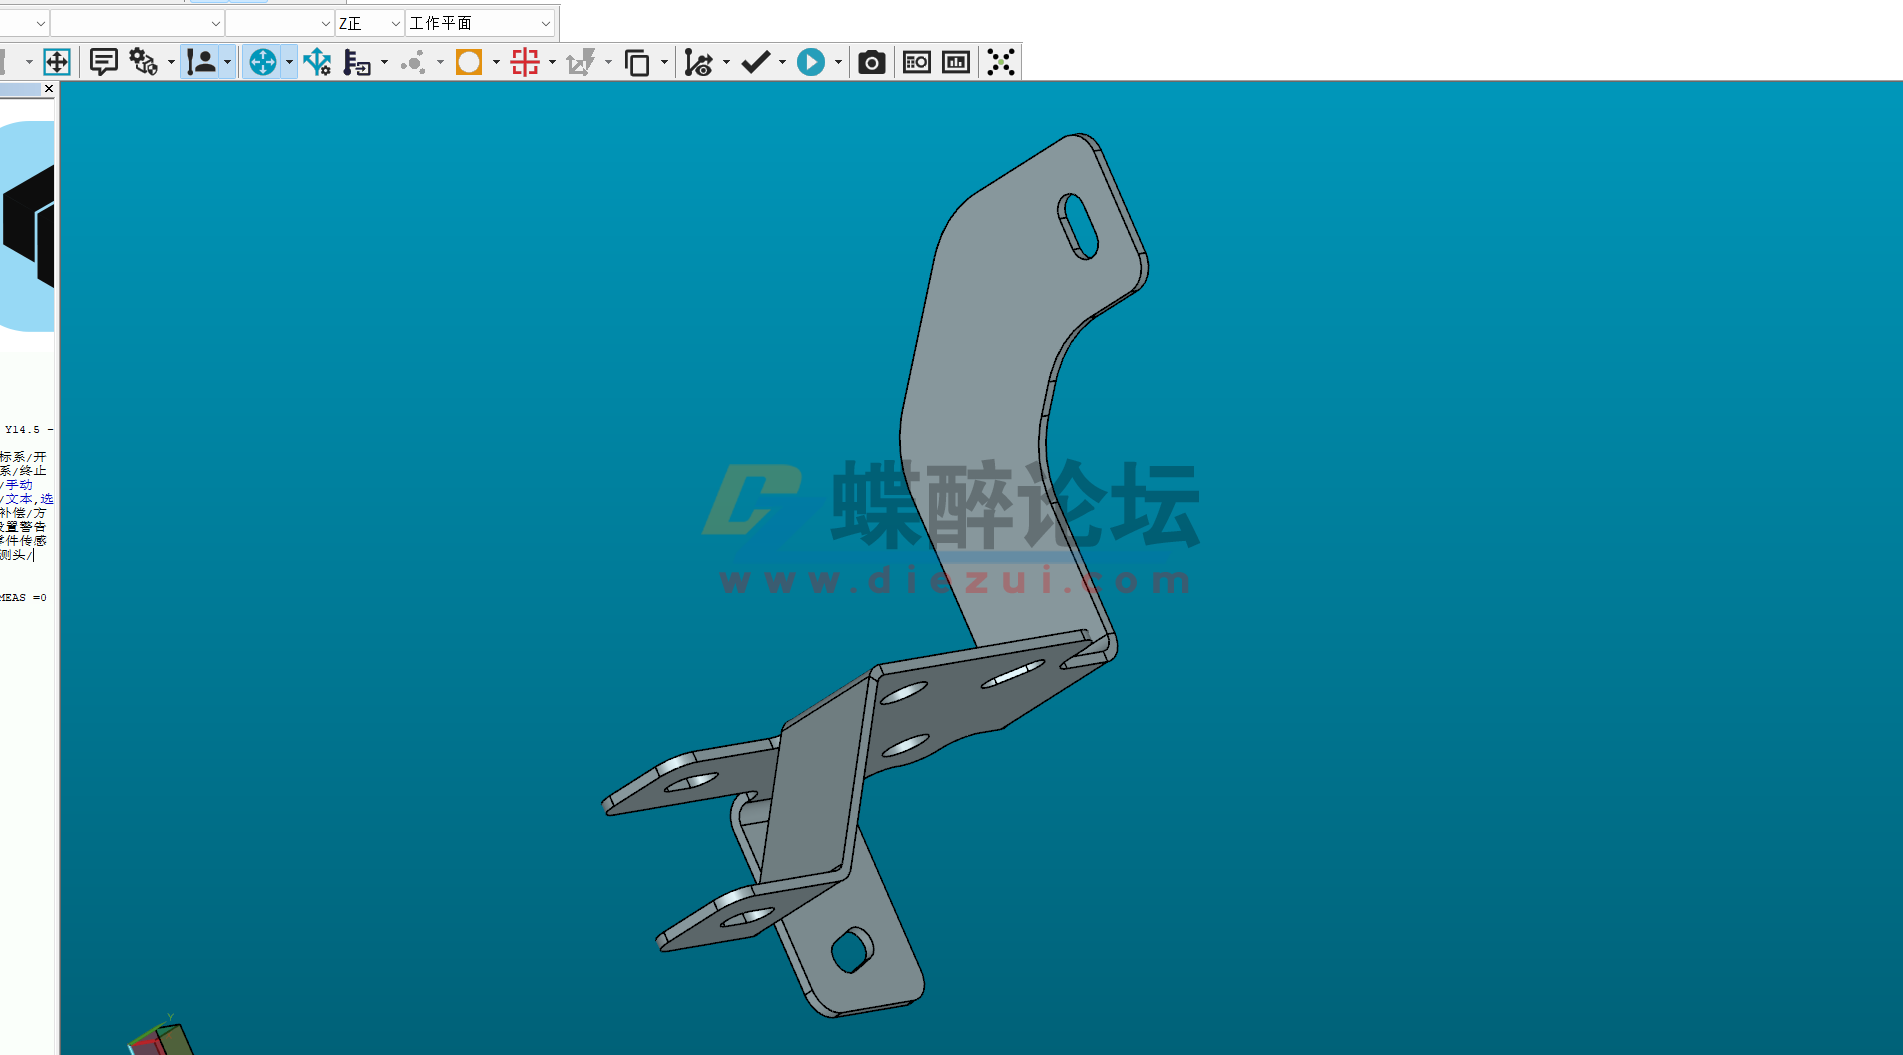Expand the arrow next to translate tool
This screenshot has height=1055, width=1903.
290,62
